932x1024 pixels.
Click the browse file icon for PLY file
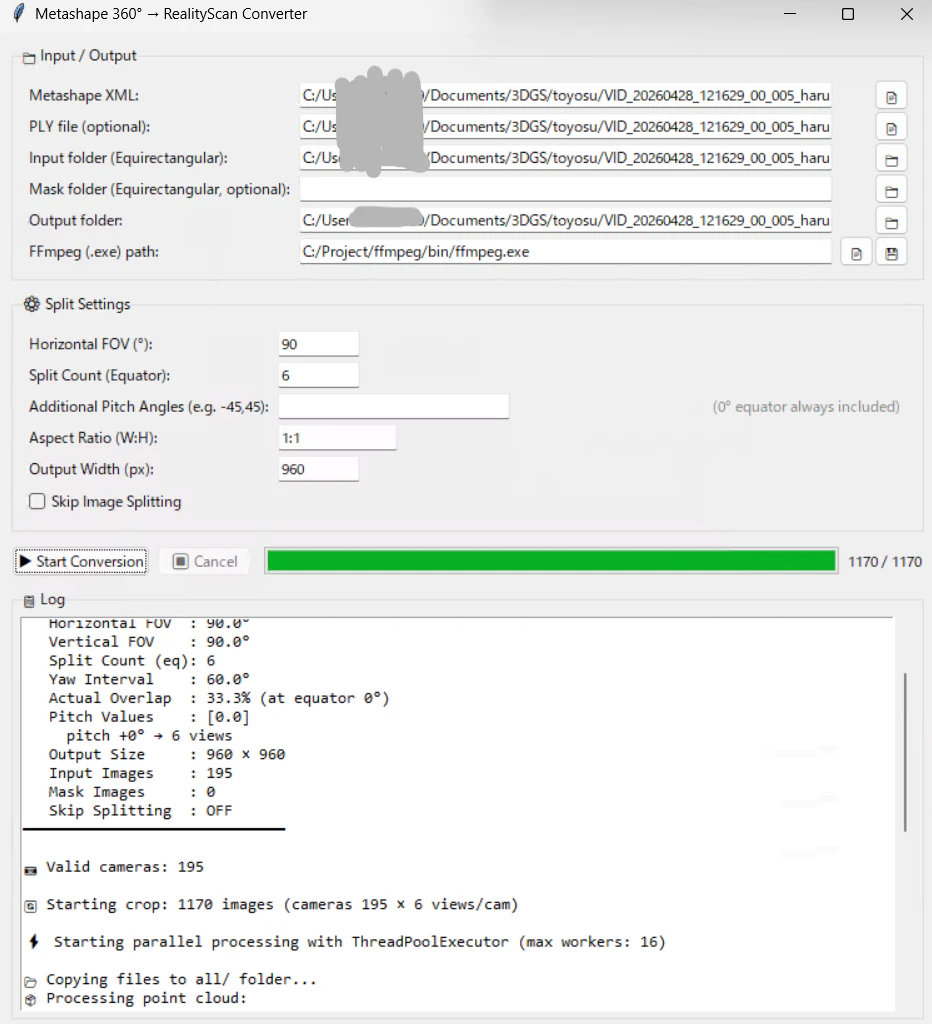(x=891, y=128)
